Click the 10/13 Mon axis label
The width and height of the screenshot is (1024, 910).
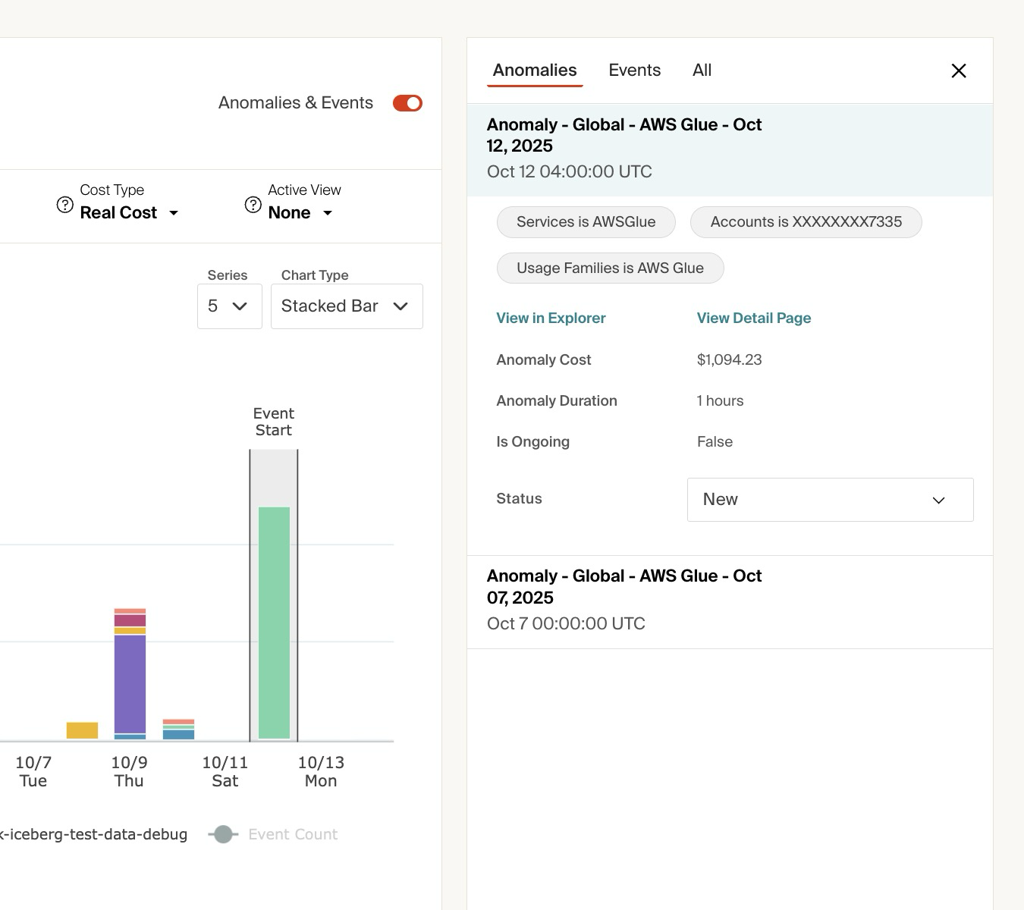321,772
